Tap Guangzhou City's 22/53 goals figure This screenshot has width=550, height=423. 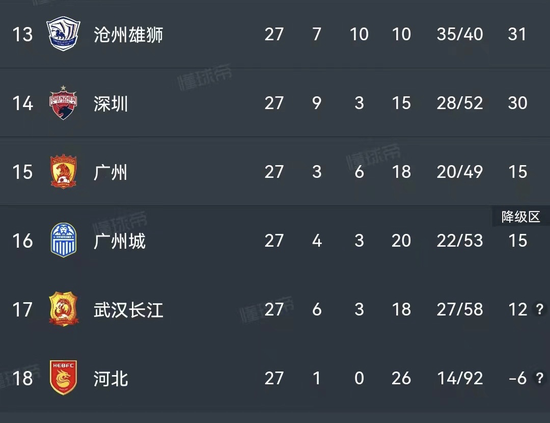coord(460,241)
